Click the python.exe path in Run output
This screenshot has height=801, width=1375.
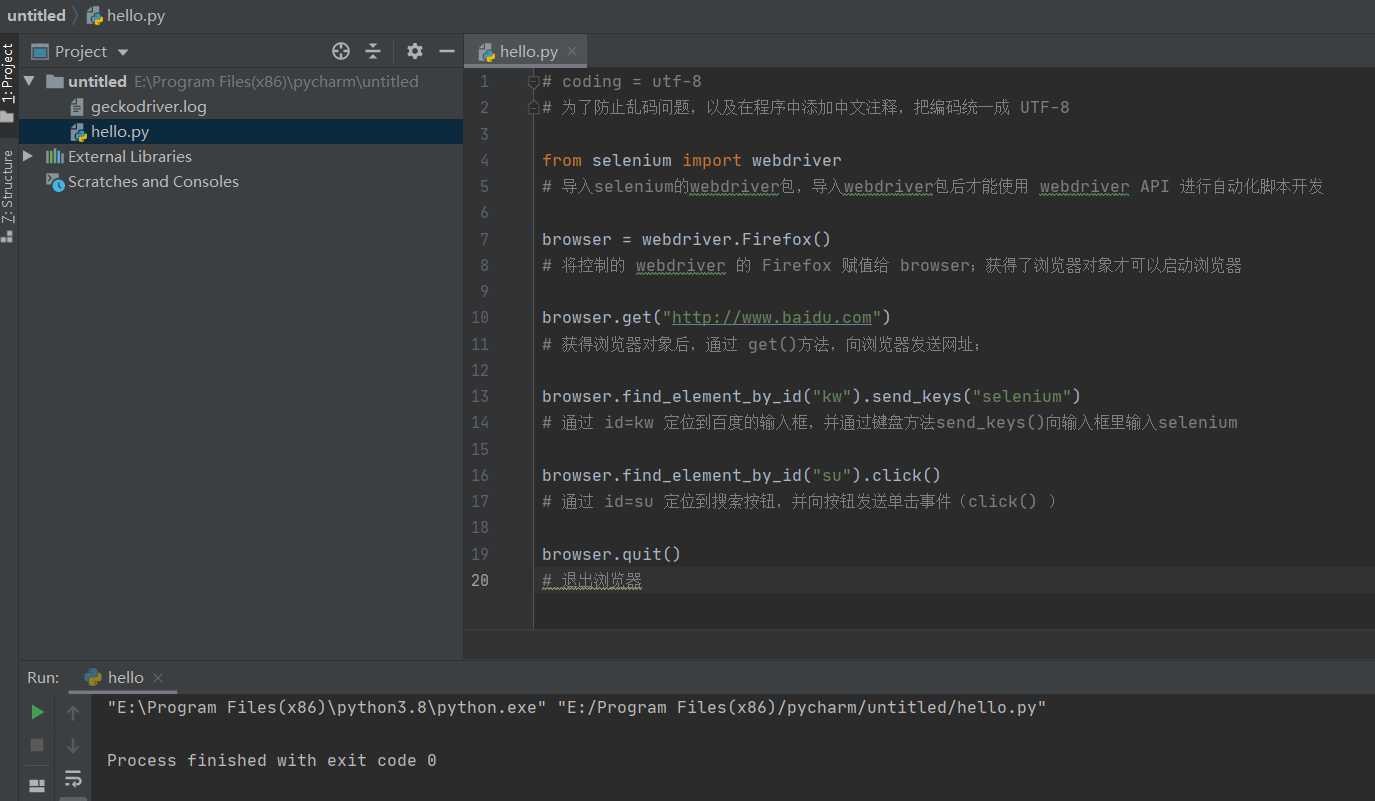[x=327, y=707]
